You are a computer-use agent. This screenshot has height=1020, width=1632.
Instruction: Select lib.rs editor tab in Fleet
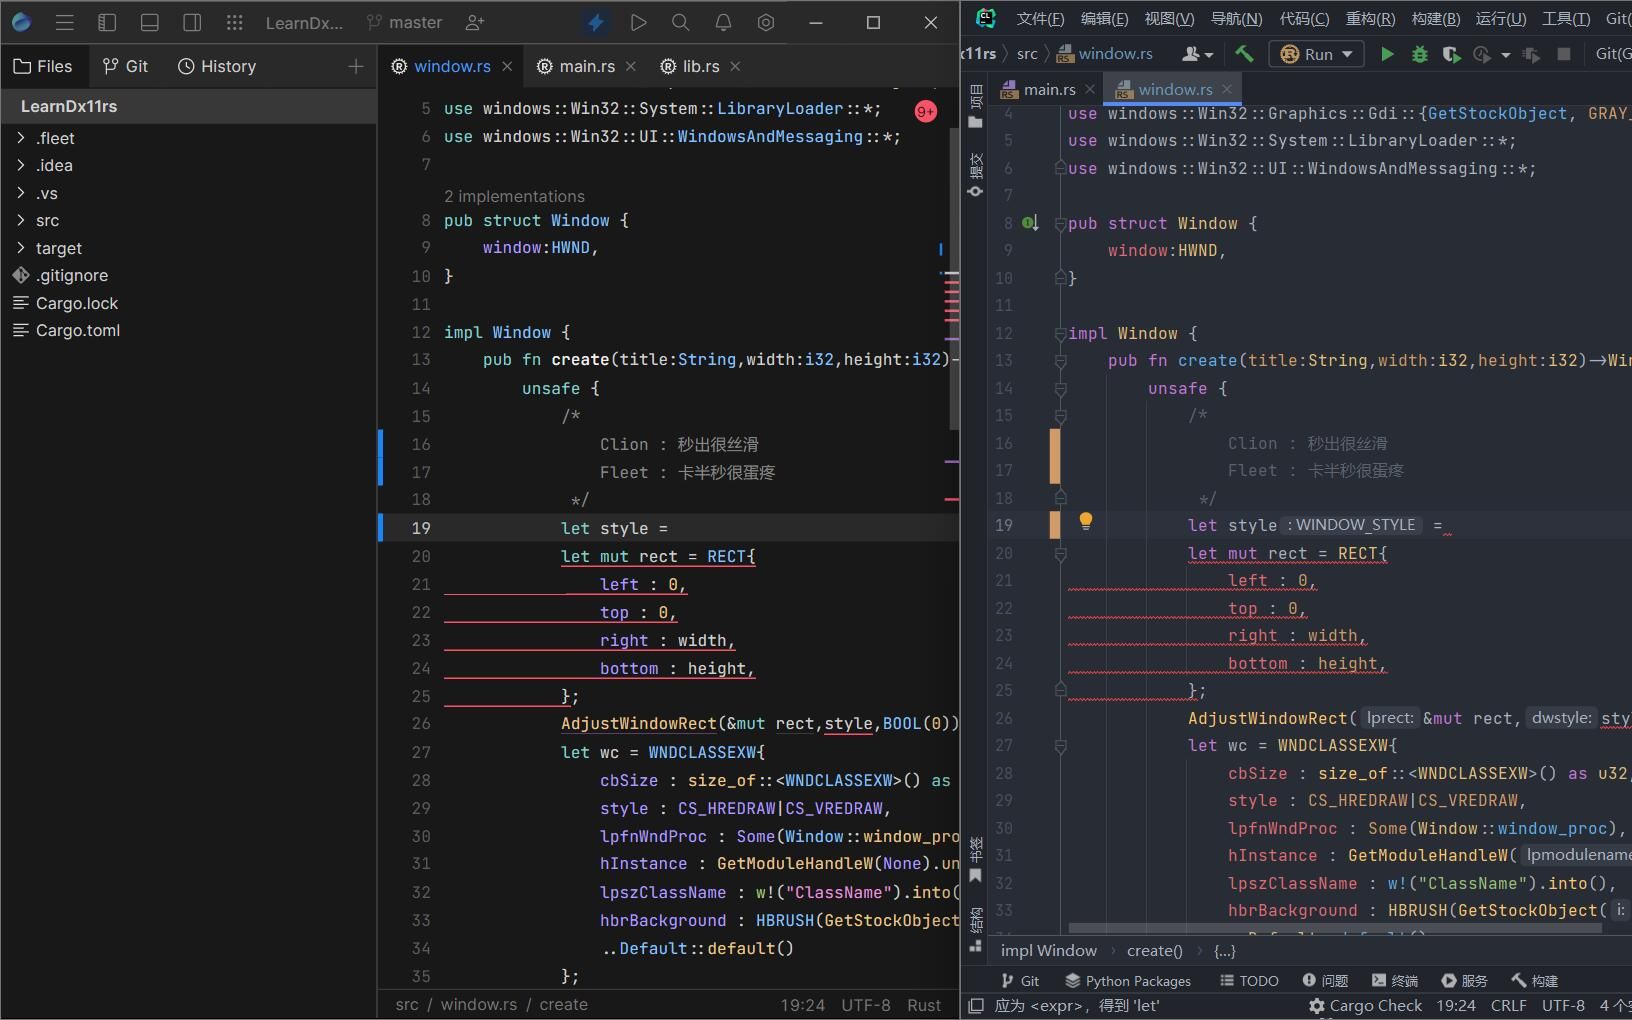[x=690, y=66]
